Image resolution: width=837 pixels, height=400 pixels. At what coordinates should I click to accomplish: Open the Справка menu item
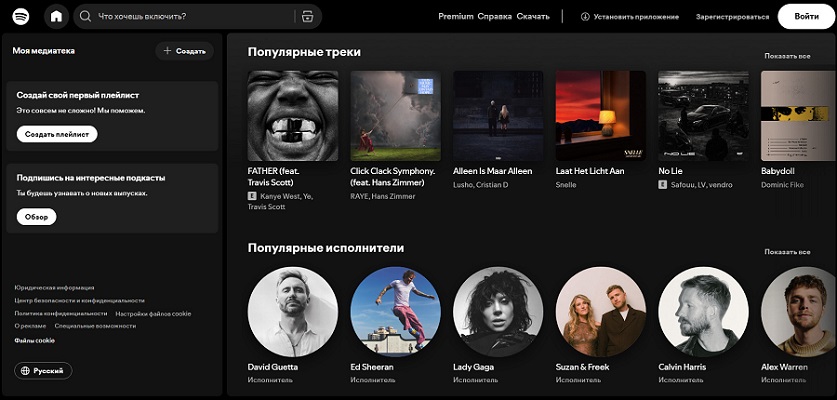pos(495,17)
